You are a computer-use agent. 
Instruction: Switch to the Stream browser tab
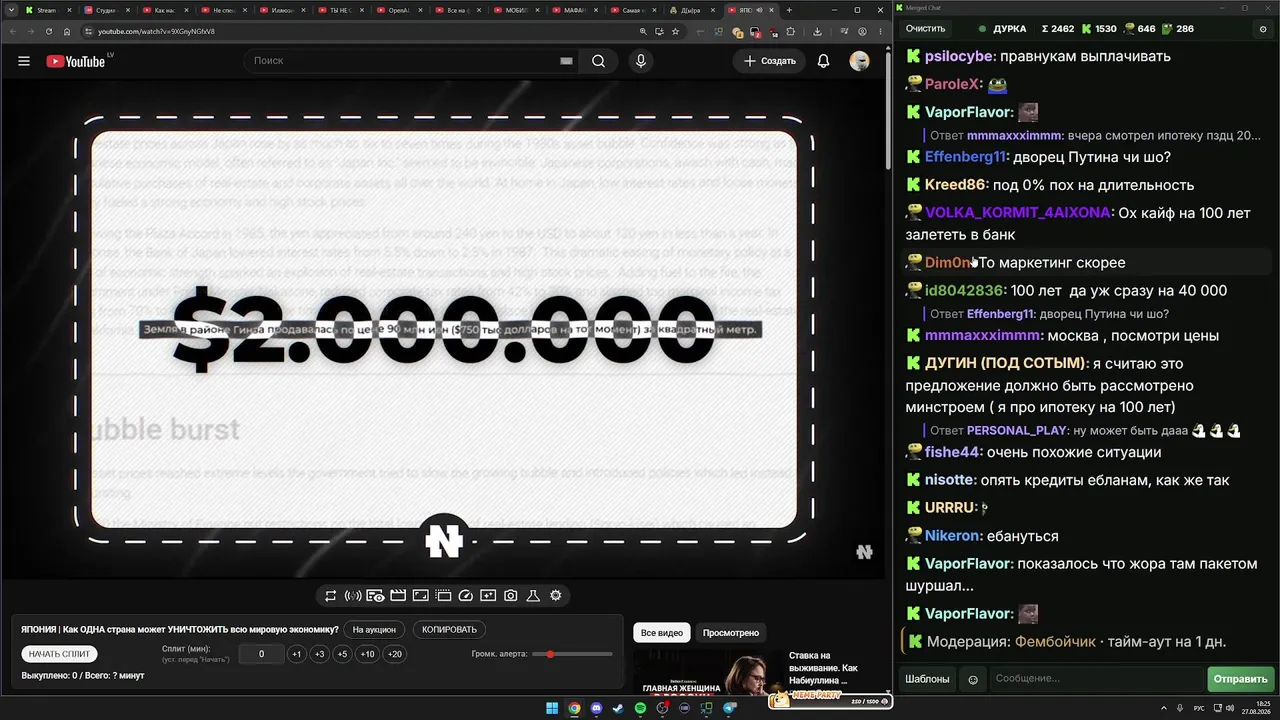[x=46, y=10]
